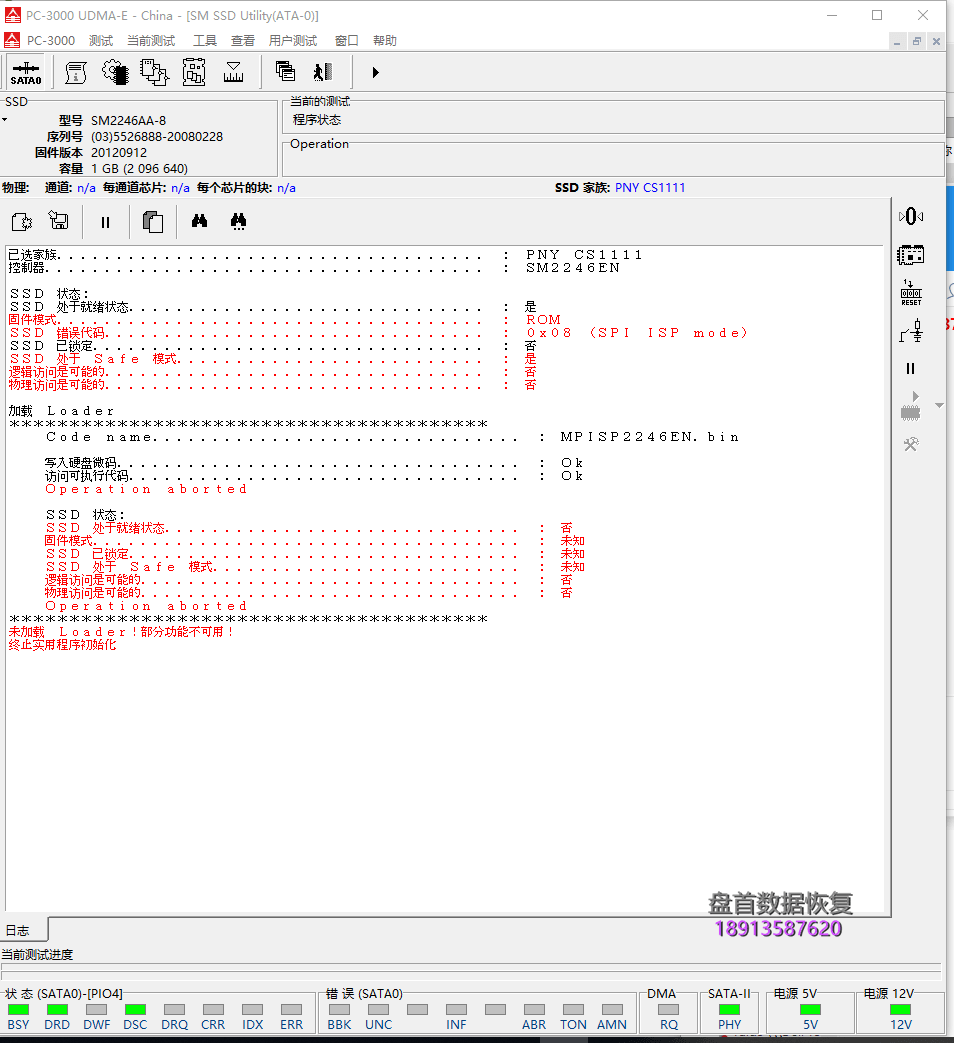The image size is (954, 1043).
Task: Click the power switch circuit icon
Action: pyautogui.click(x=911, y=331)
